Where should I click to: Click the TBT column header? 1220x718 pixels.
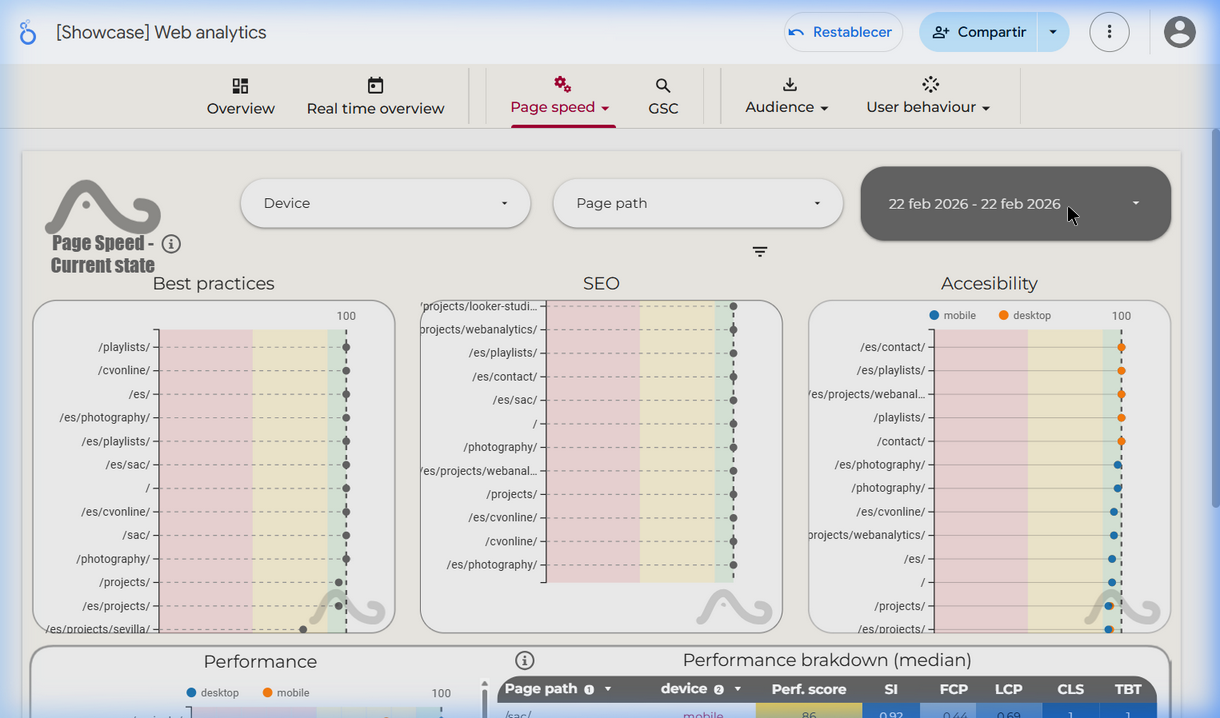pos(1128,689)
